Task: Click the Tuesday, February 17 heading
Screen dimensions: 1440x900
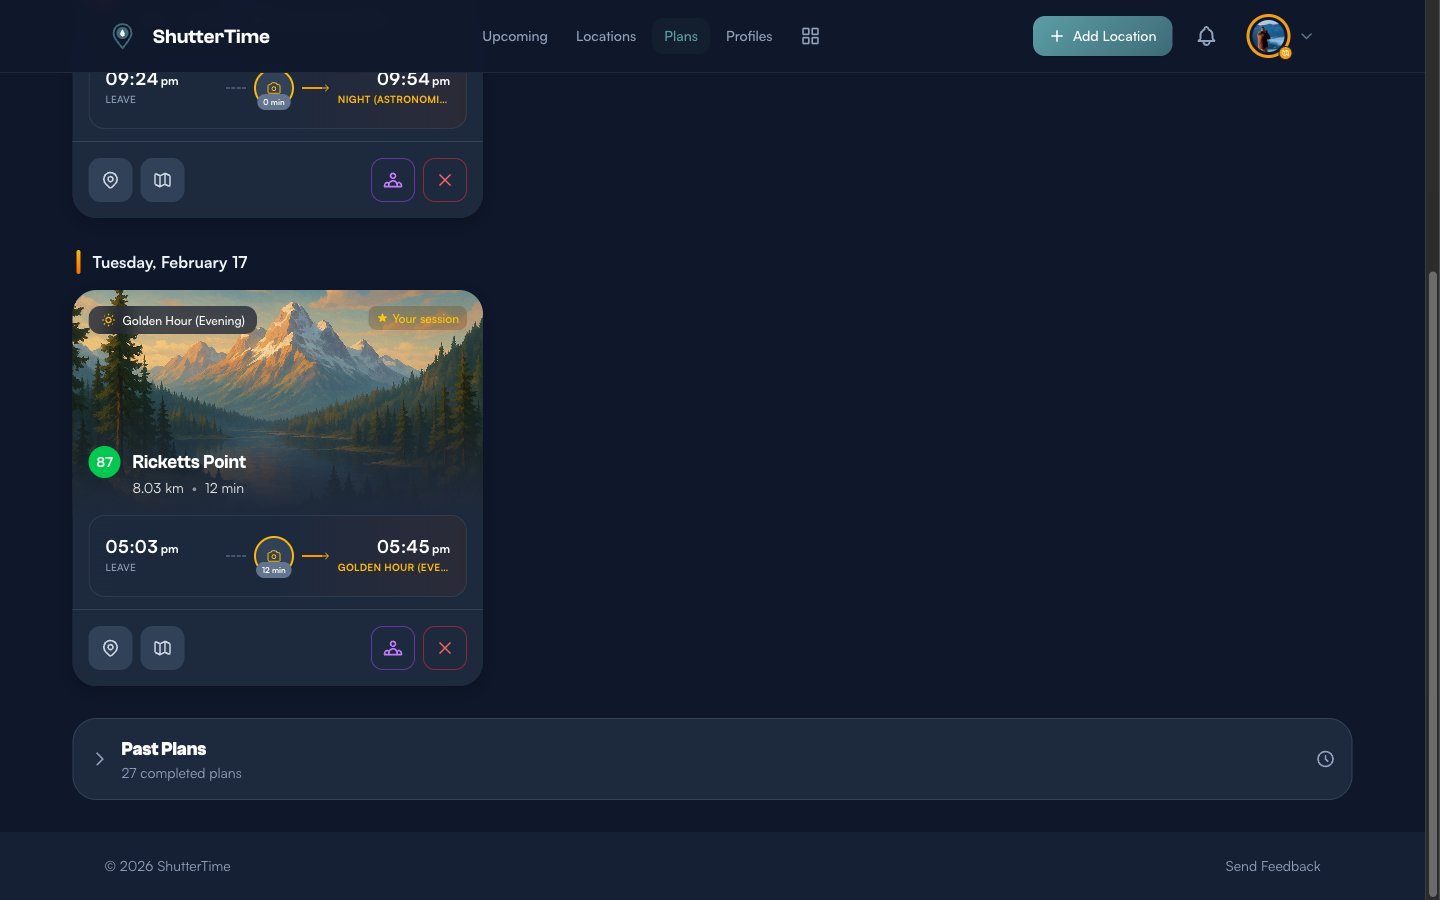Action: coord(170,262)
